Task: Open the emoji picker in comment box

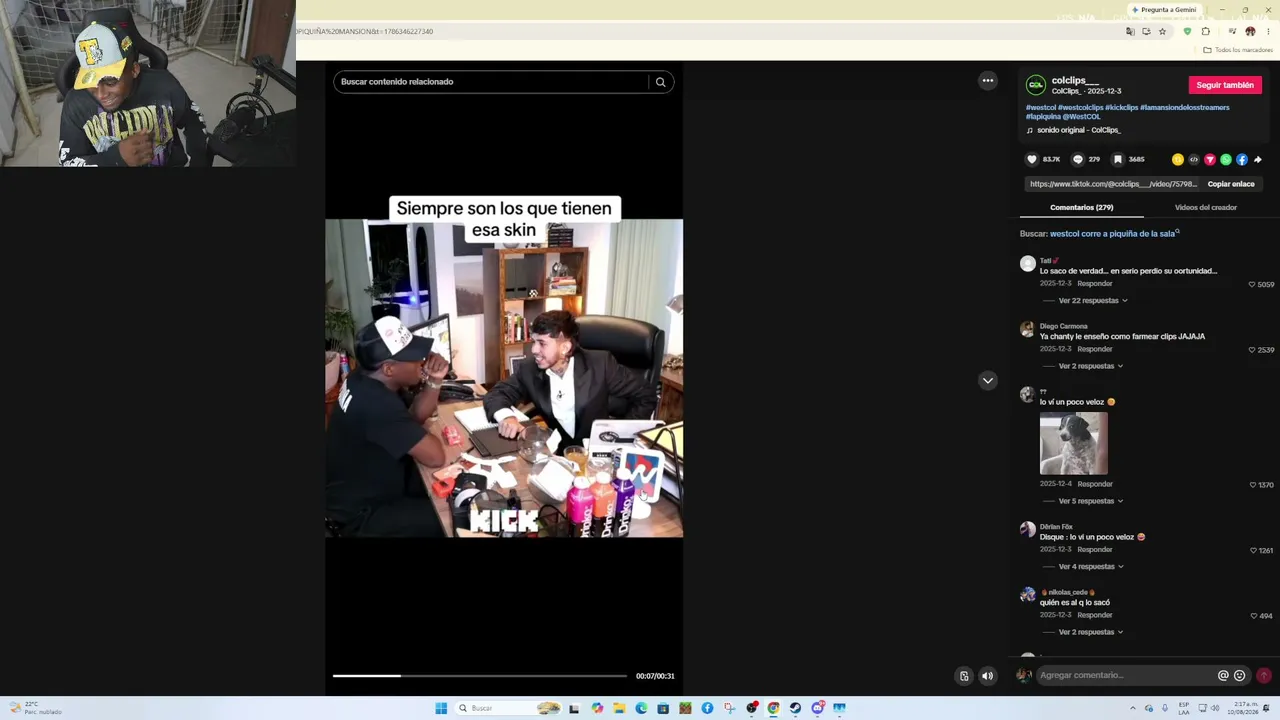Action: 1240,676
